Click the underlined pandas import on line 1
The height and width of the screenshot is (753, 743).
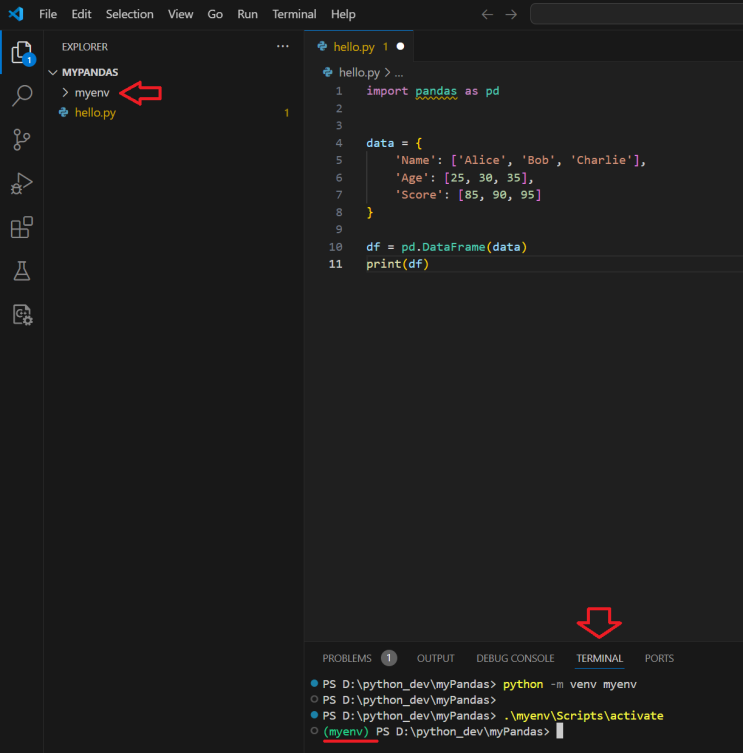436,91
